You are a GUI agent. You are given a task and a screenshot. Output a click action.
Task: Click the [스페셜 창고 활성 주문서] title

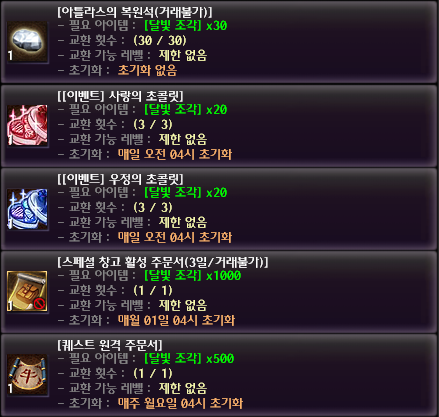[163, 262]
